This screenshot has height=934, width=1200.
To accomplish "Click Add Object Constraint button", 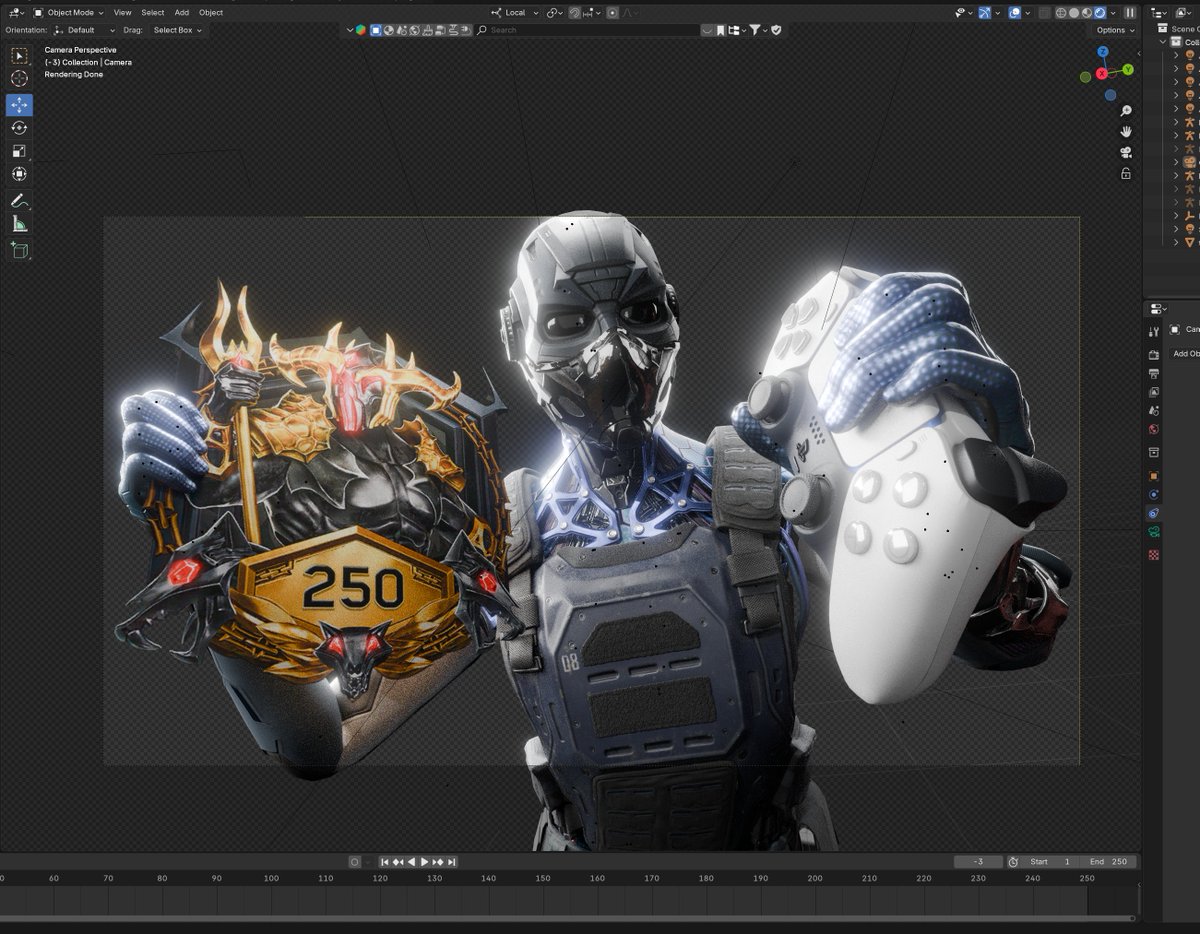I will pos(1185,353).
